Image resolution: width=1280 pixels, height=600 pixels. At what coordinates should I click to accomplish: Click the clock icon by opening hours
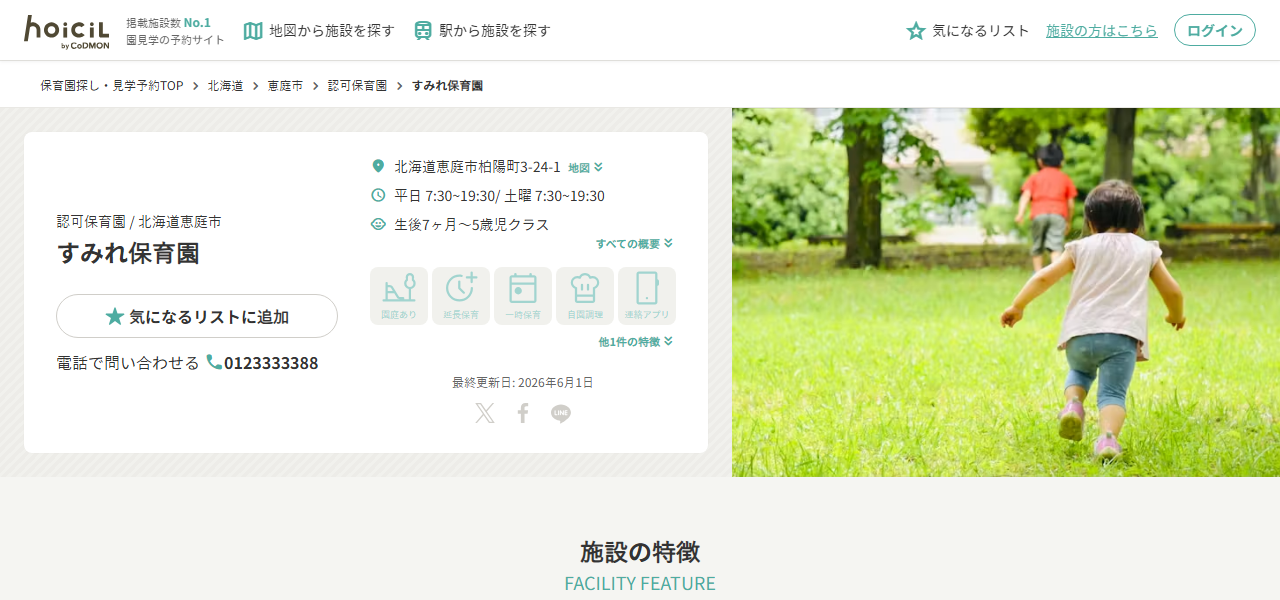click(378, 195)
